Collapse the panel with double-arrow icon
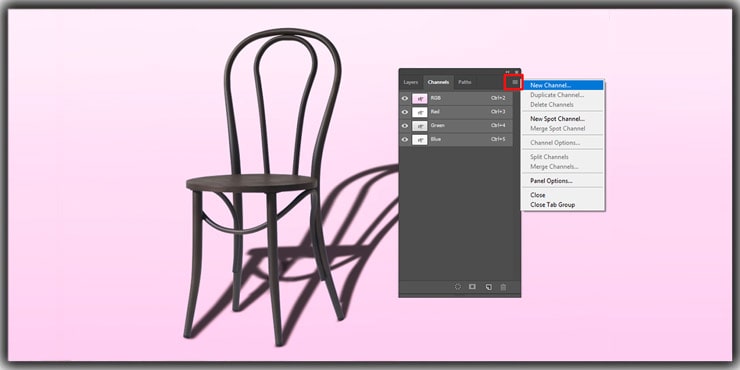Screen dimensions: 740x370 (507, 72)
